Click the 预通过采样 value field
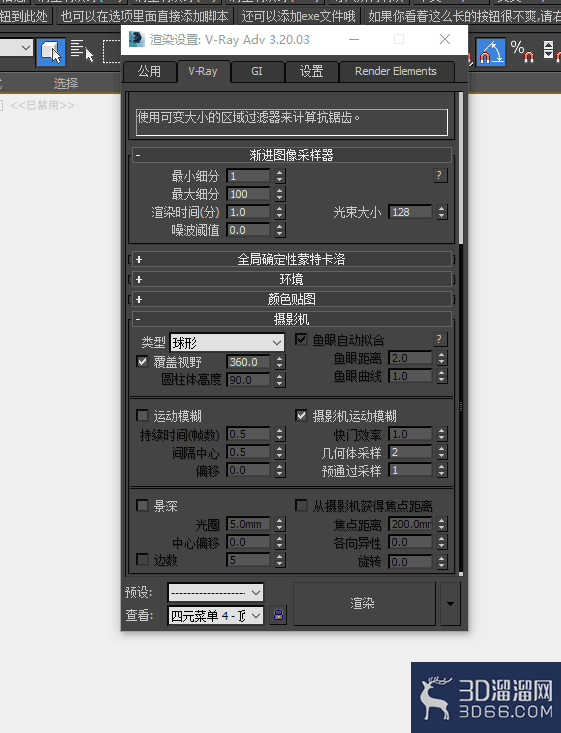This screenshot has width=561, height=733. tap(410, 470)
